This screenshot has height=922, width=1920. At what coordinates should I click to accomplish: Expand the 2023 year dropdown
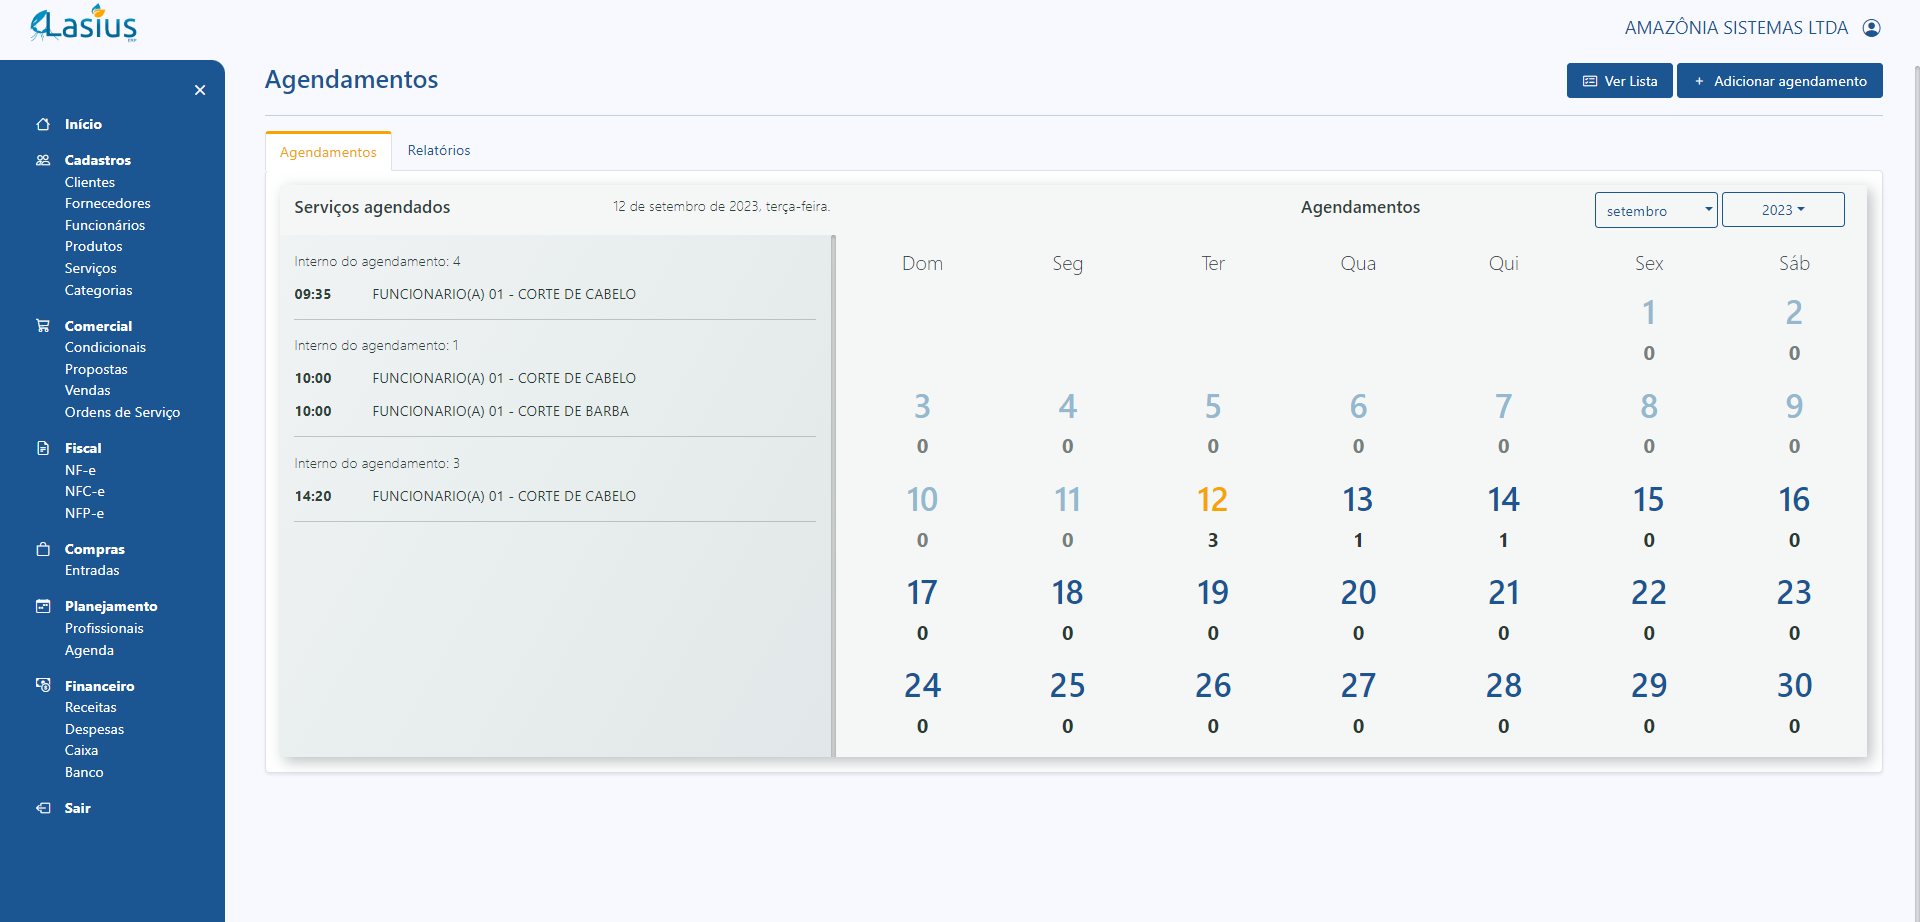coord(1782,210)
